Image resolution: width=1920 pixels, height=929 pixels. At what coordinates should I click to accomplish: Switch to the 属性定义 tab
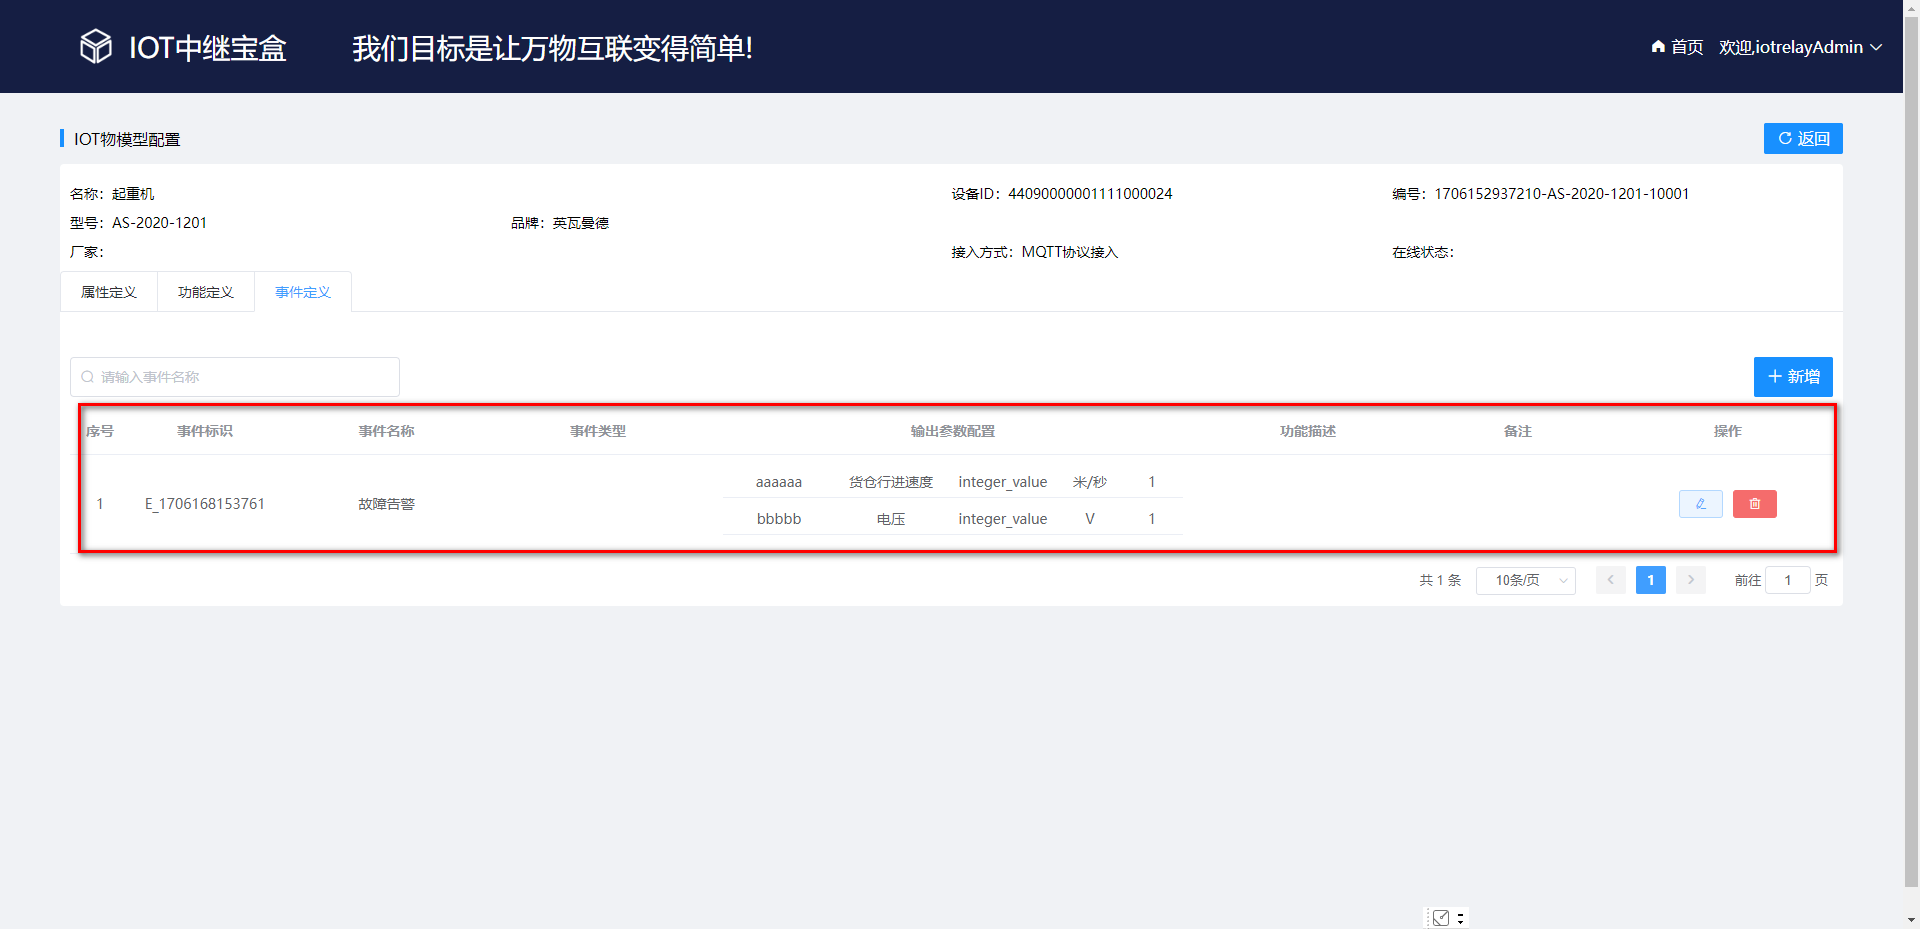pyautogui.click(x=109, y=291)
